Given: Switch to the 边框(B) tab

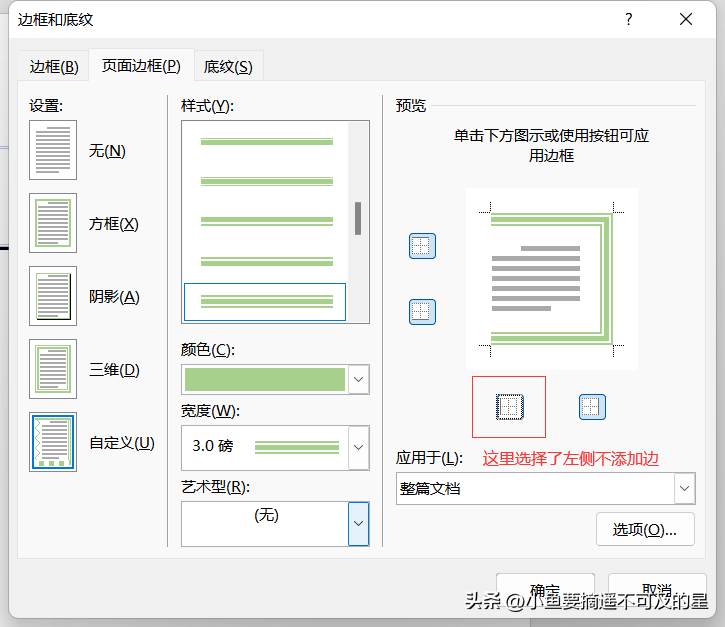Looking at the screenshot, I should (x=53, y=67).
